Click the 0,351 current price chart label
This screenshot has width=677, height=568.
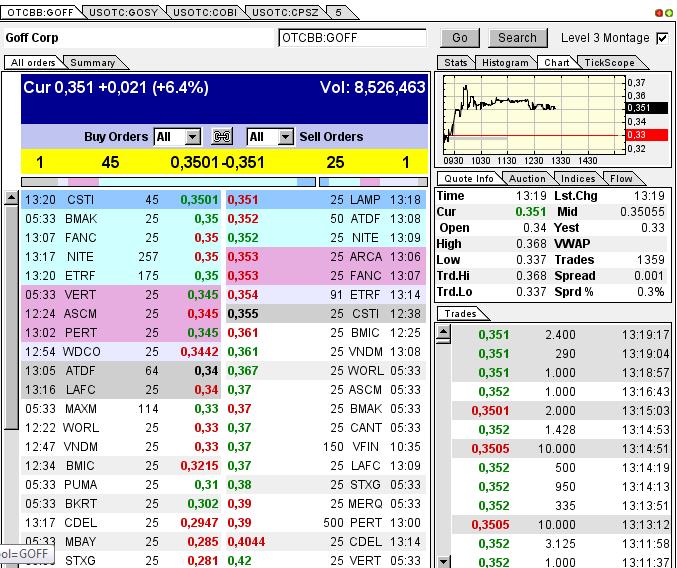[x=646, y=108]
